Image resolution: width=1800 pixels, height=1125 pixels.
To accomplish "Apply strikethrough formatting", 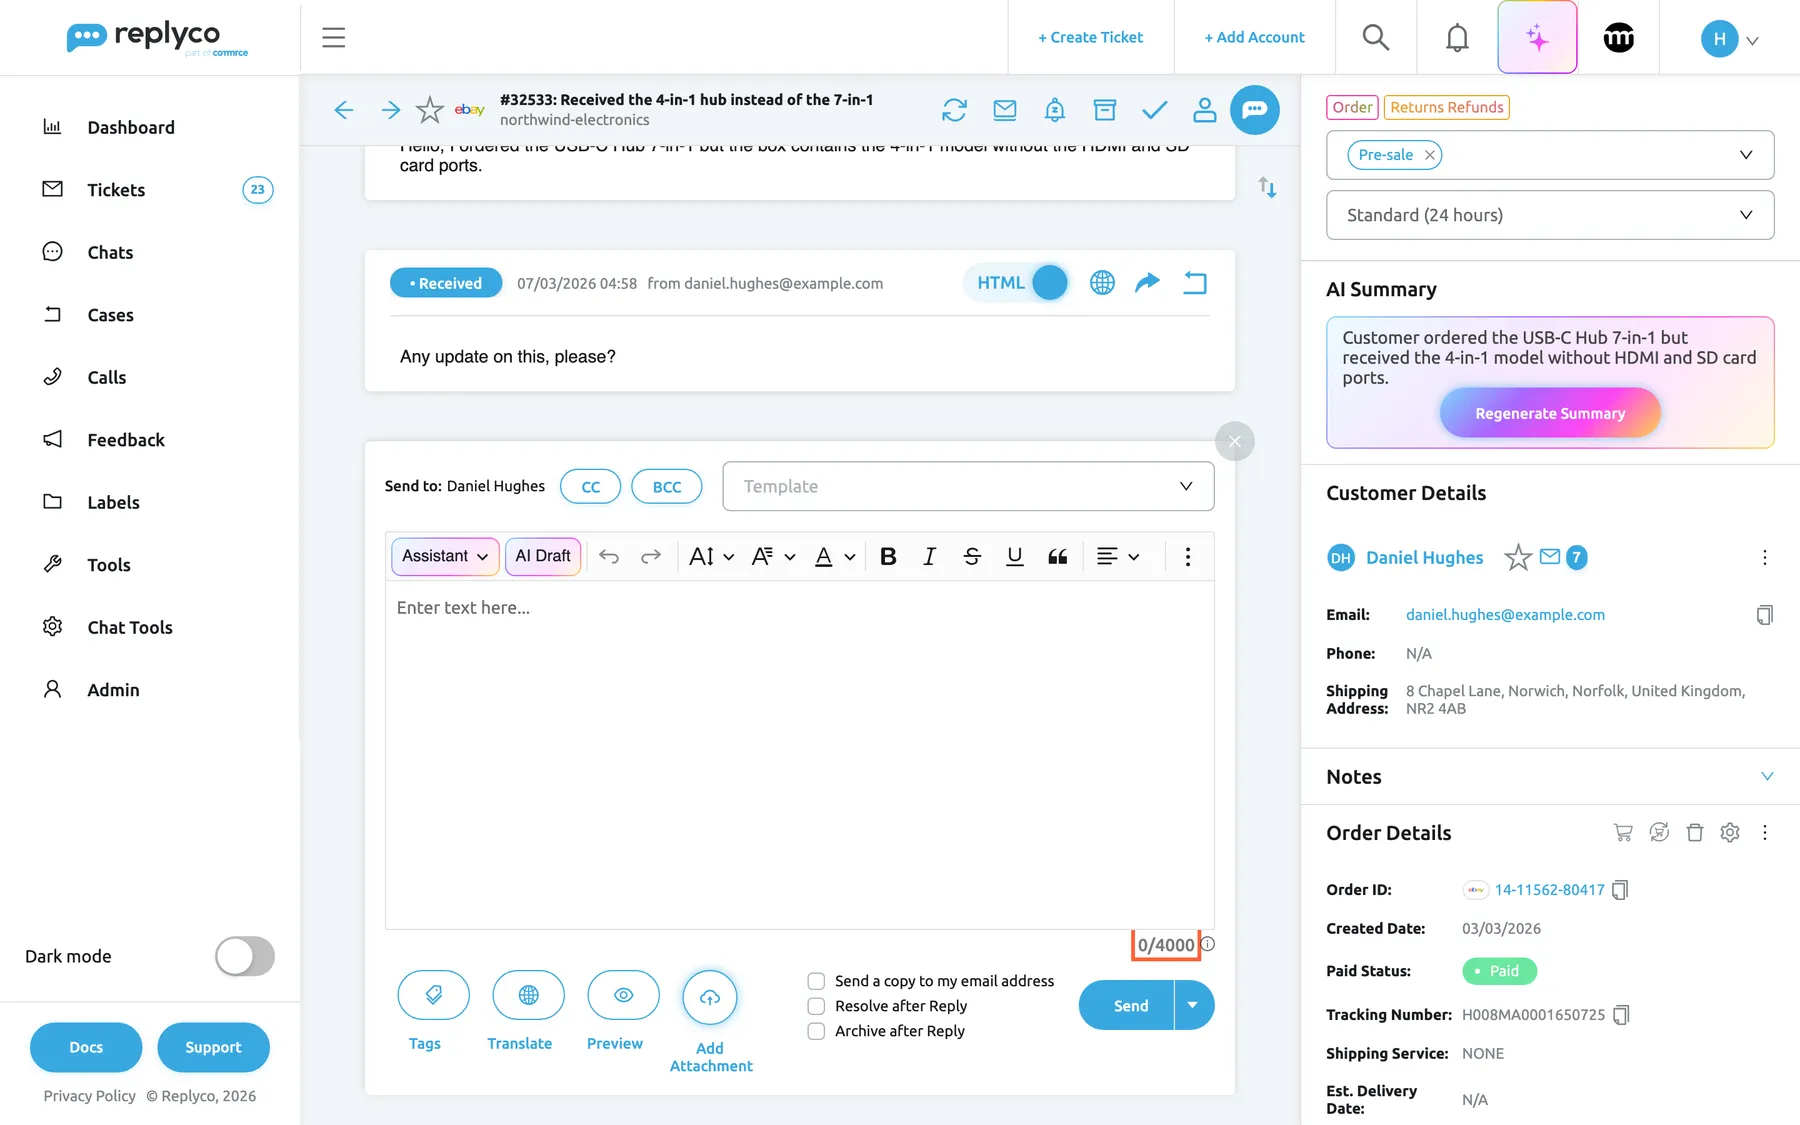I will (x=972, y=557).
